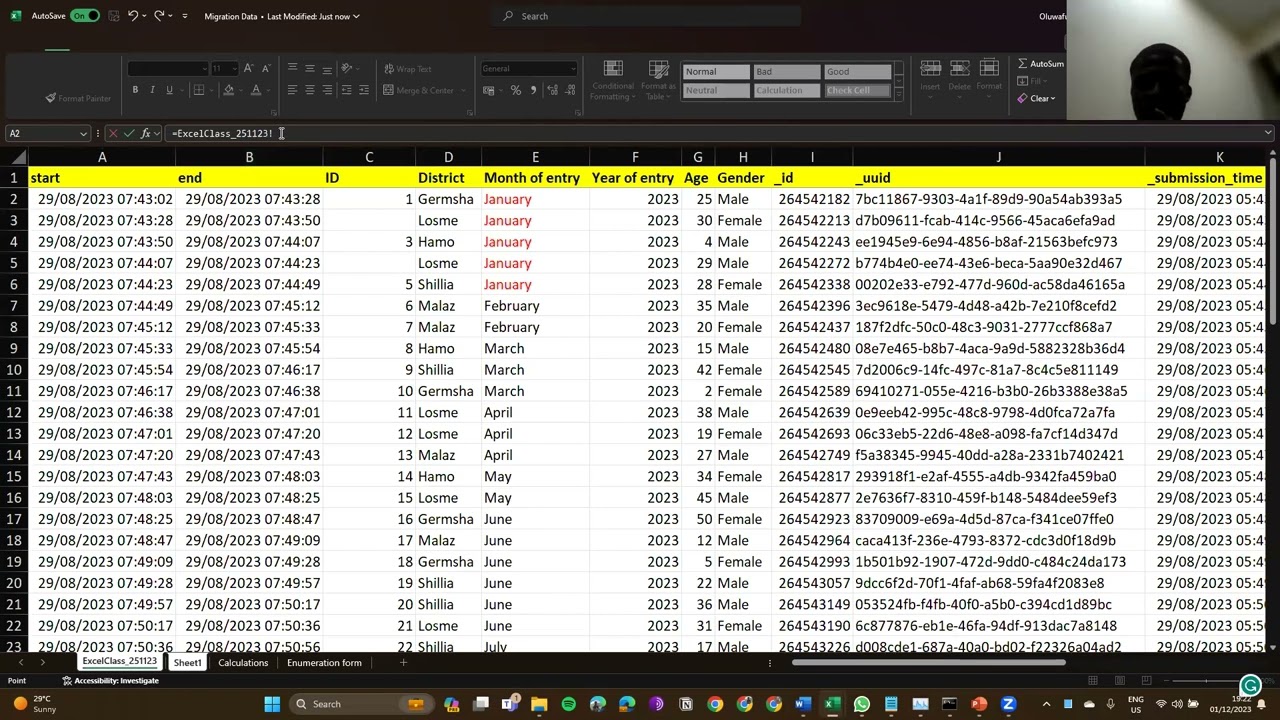Click Accessibility: Investigate in status bar
The height and width of the screenshot is (720, 1280).
111,681
